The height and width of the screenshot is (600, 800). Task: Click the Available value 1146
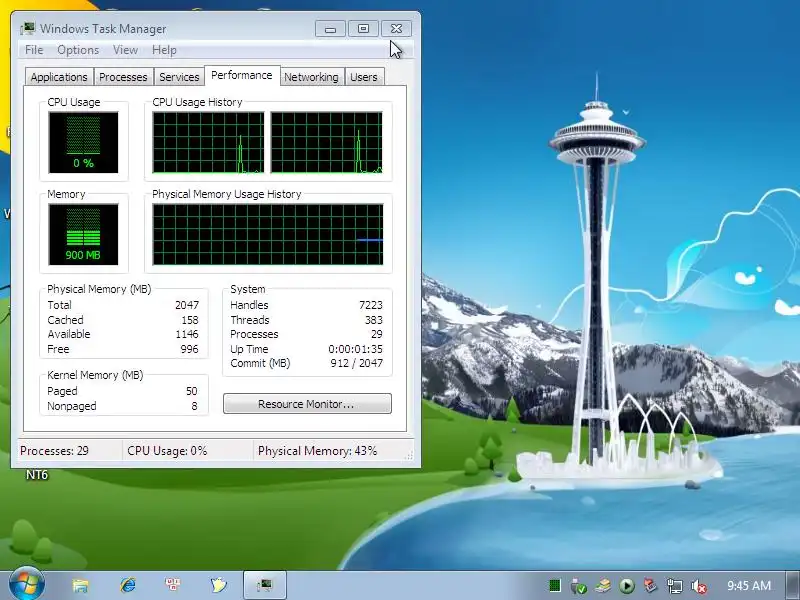[x=187, y=334]
